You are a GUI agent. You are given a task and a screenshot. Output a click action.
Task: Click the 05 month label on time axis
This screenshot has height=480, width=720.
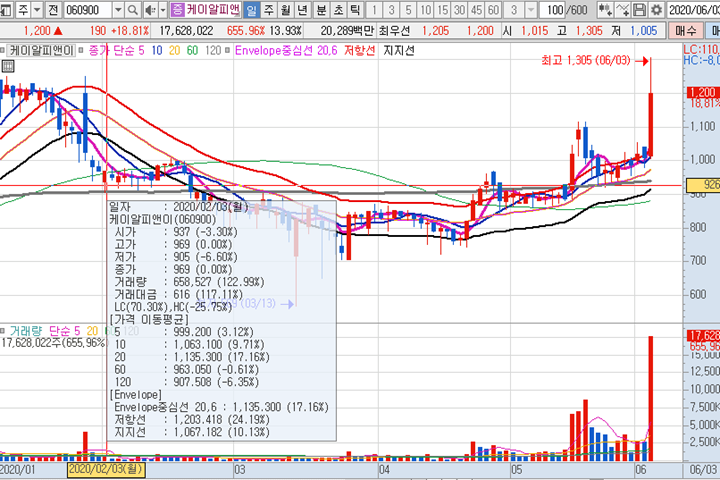coord(517,469)
